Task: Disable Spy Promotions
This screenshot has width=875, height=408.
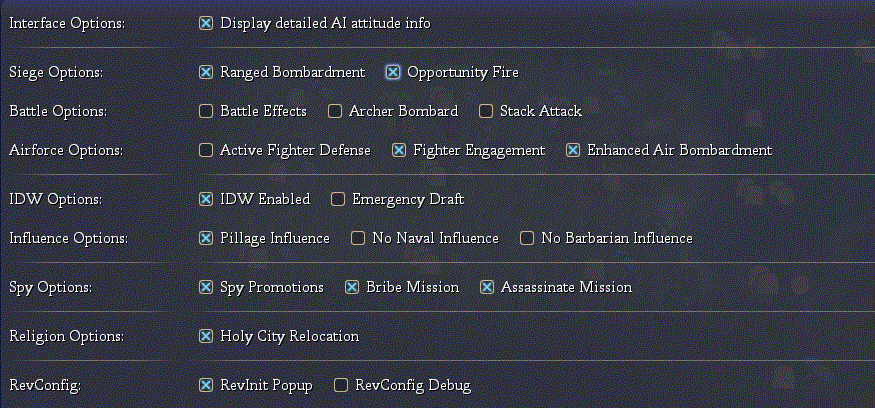Action: click(x=206, y=287)
